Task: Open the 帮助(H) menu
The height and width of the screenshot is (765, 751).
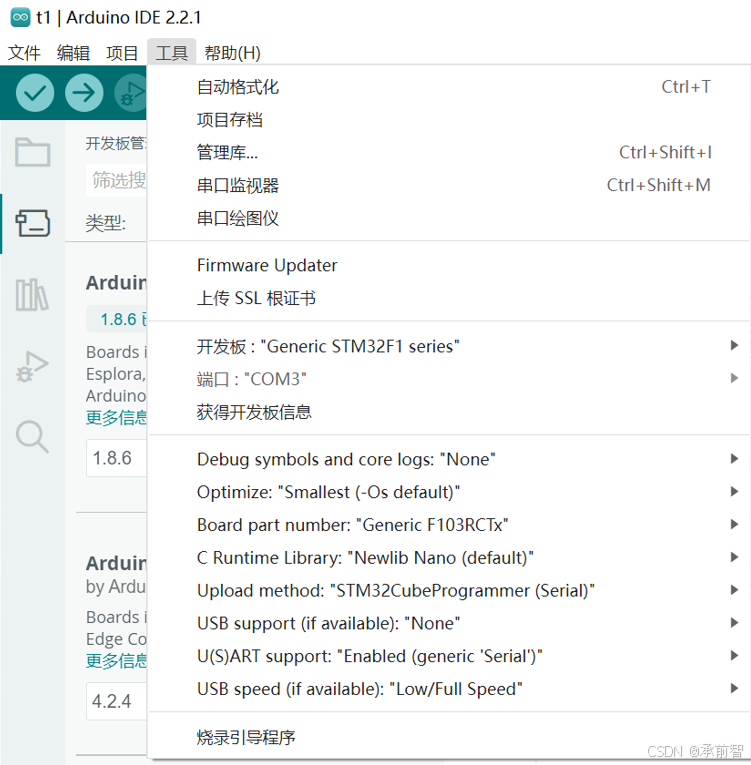Action: 232,53
